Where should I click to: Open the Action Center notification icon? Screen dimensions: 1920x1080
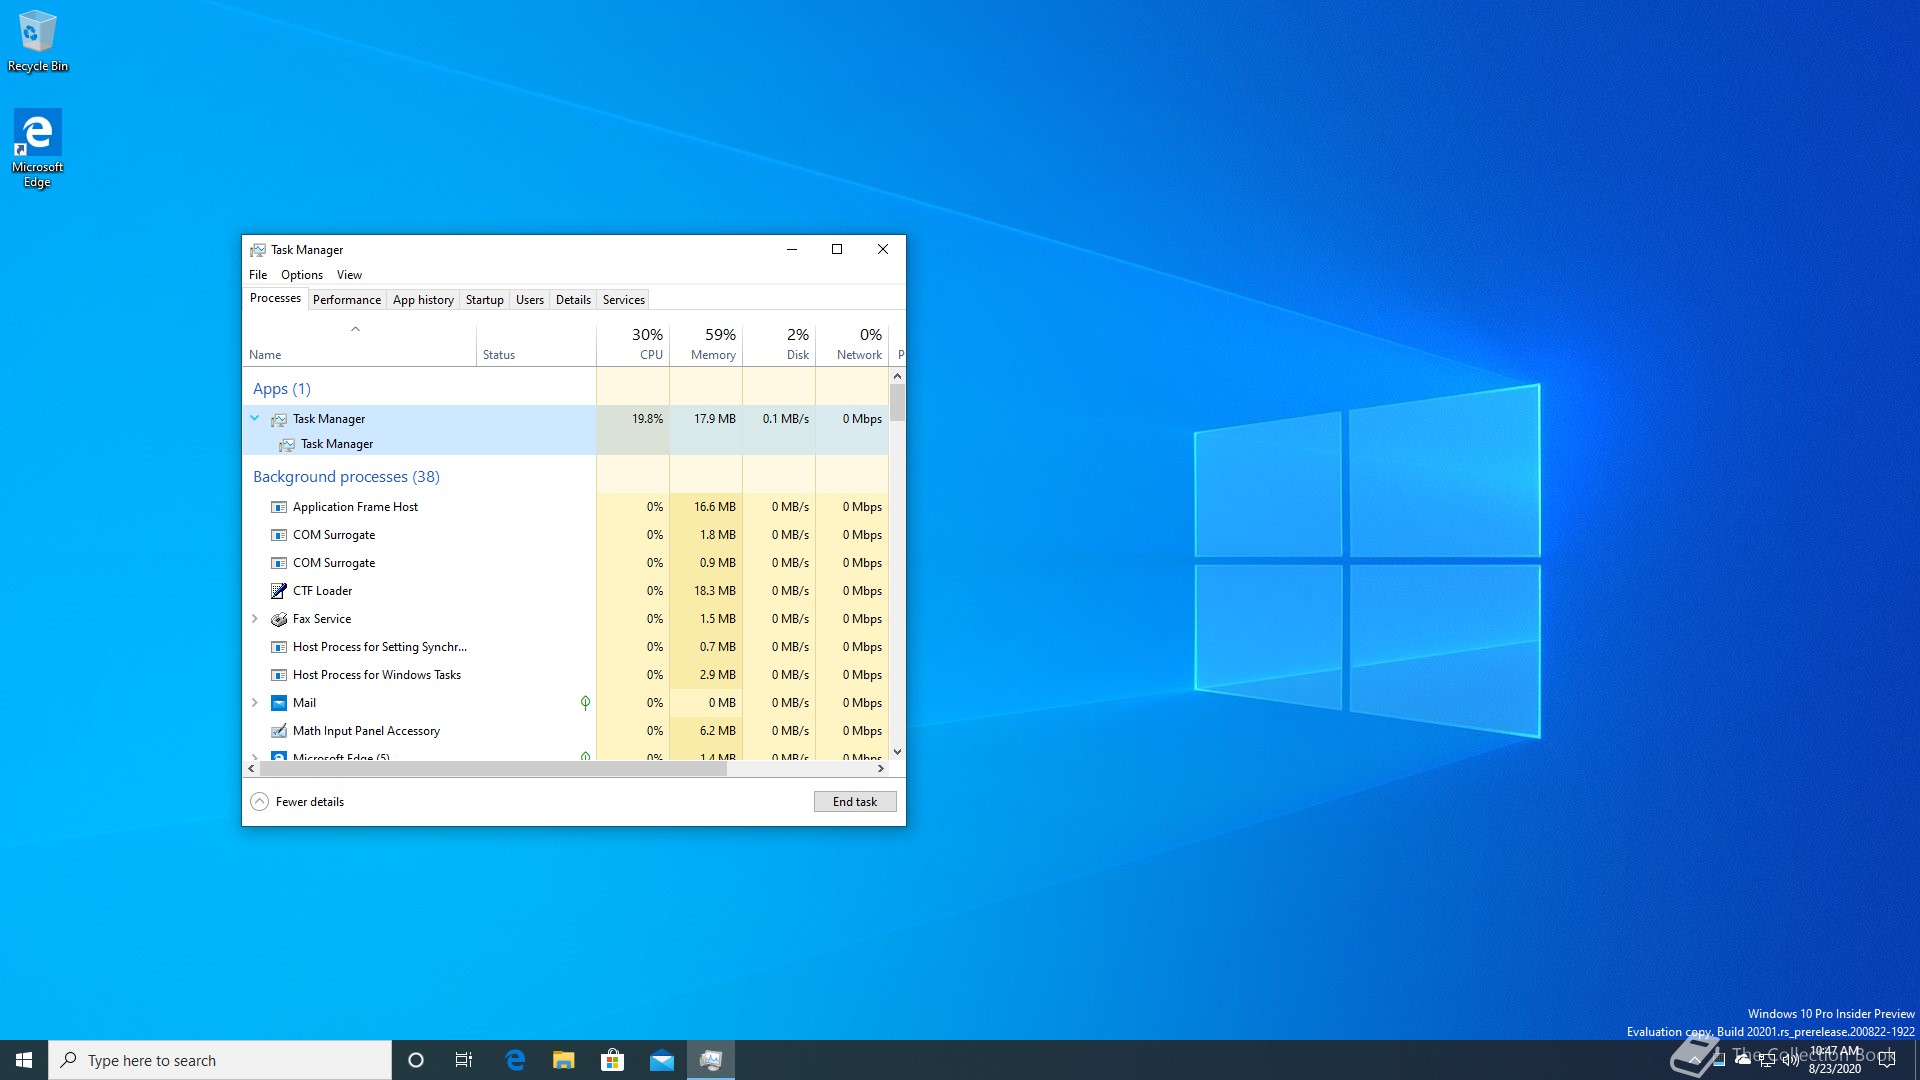[1887, 1060]
